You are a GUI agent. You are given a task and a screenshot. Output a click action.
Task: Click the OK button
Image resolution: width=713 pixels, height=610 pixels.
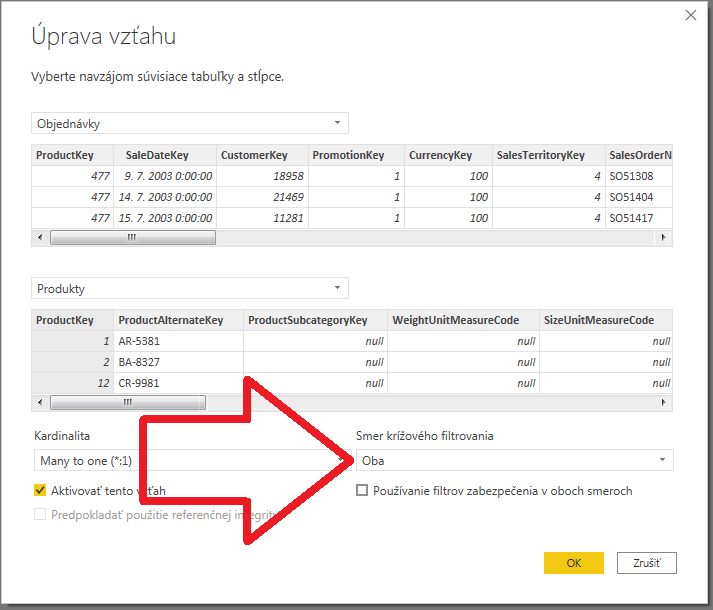(573, 563)
